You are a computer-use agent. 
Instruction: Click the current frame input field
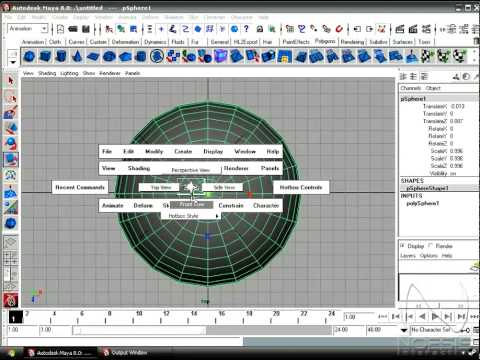pos(360,317)
